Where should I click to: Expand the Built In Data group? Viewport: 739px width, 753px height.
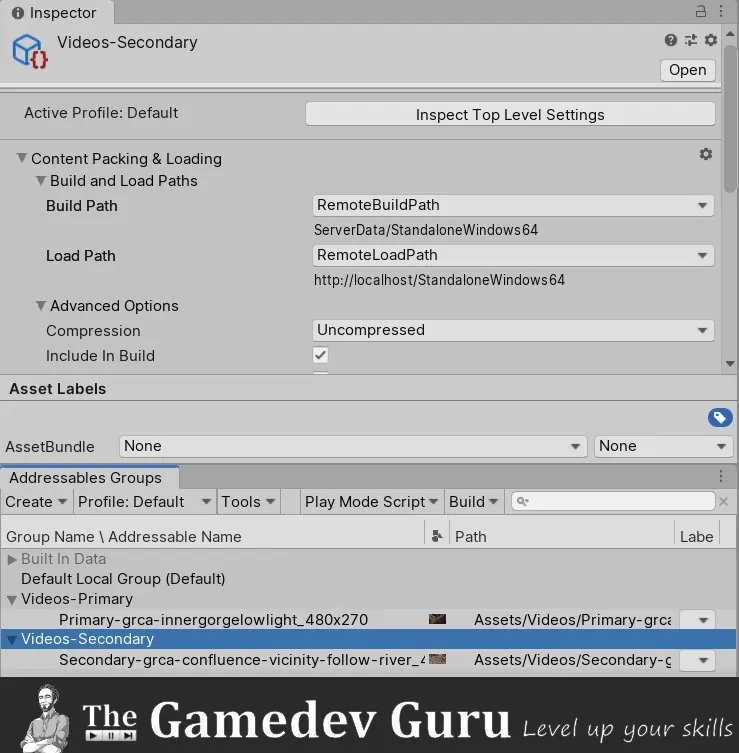(x=12, y=559)
